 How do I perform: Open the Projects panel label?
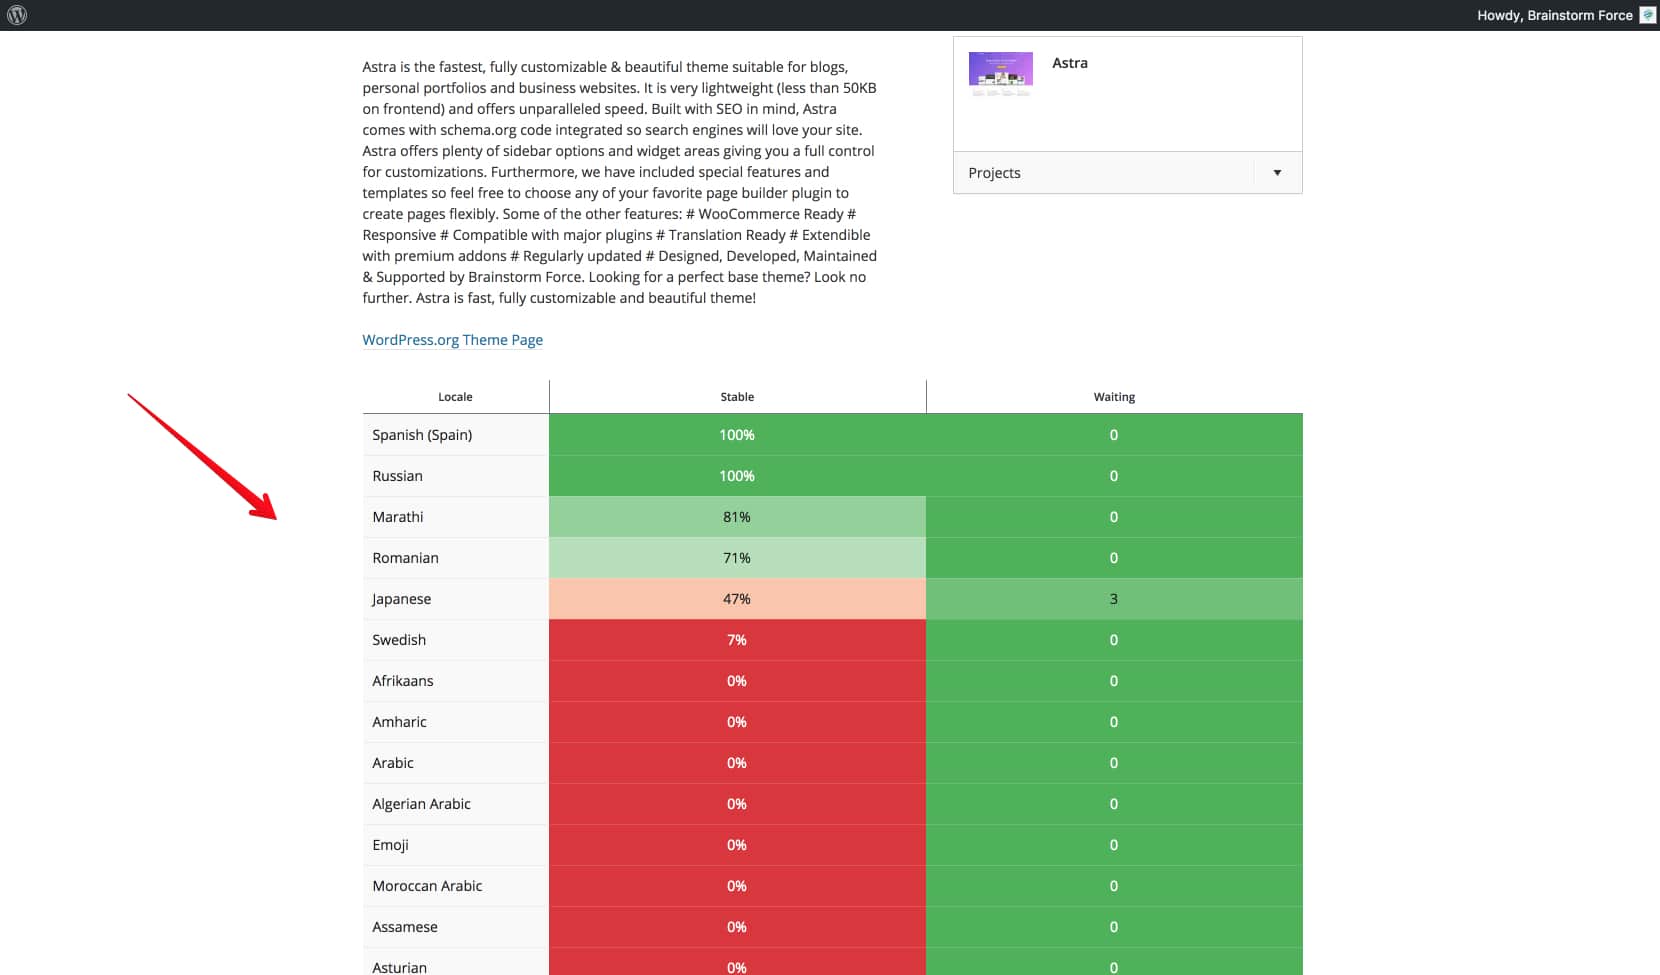pyautogui.click(x=994, y=173)
